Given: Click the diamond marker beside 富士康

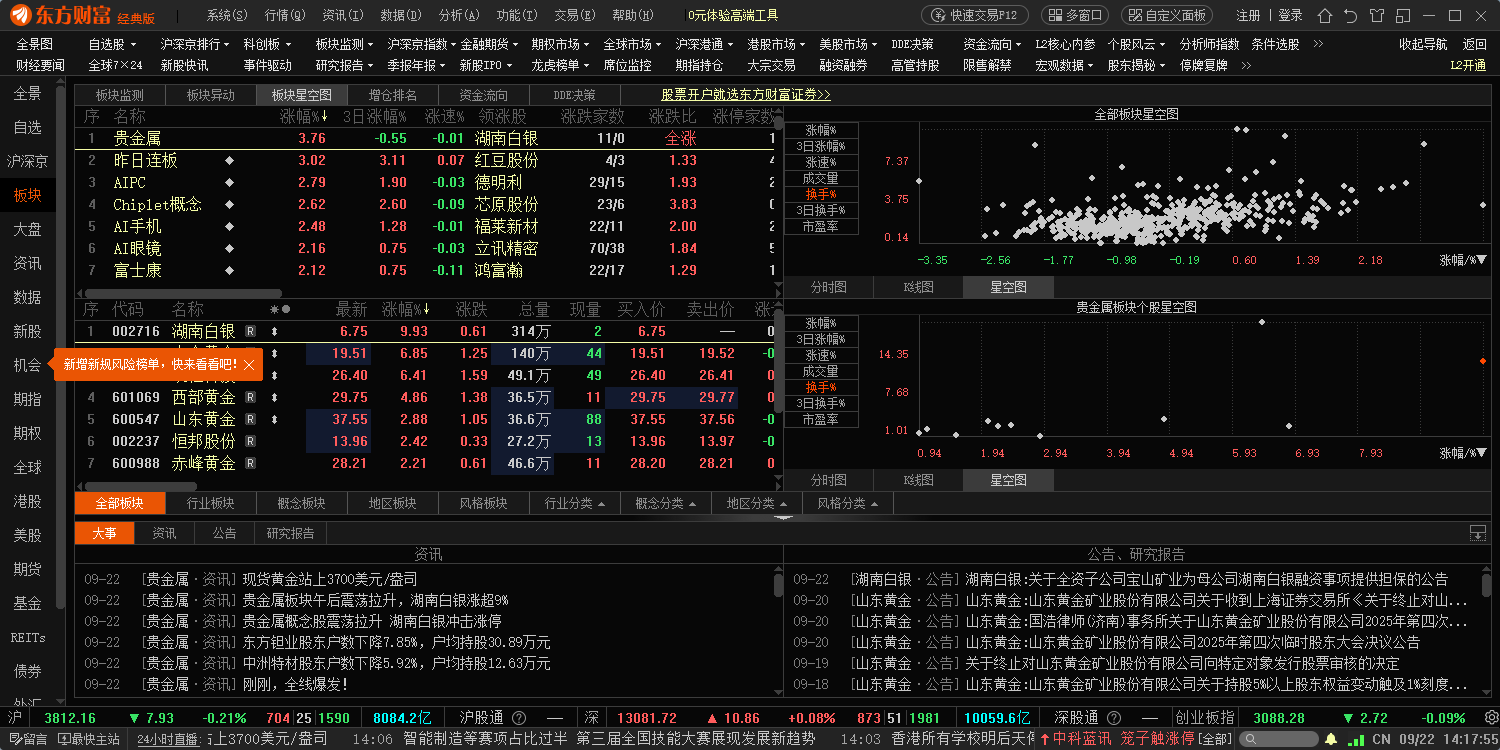Looking at the screenshot, I should [x=230, y=271].
